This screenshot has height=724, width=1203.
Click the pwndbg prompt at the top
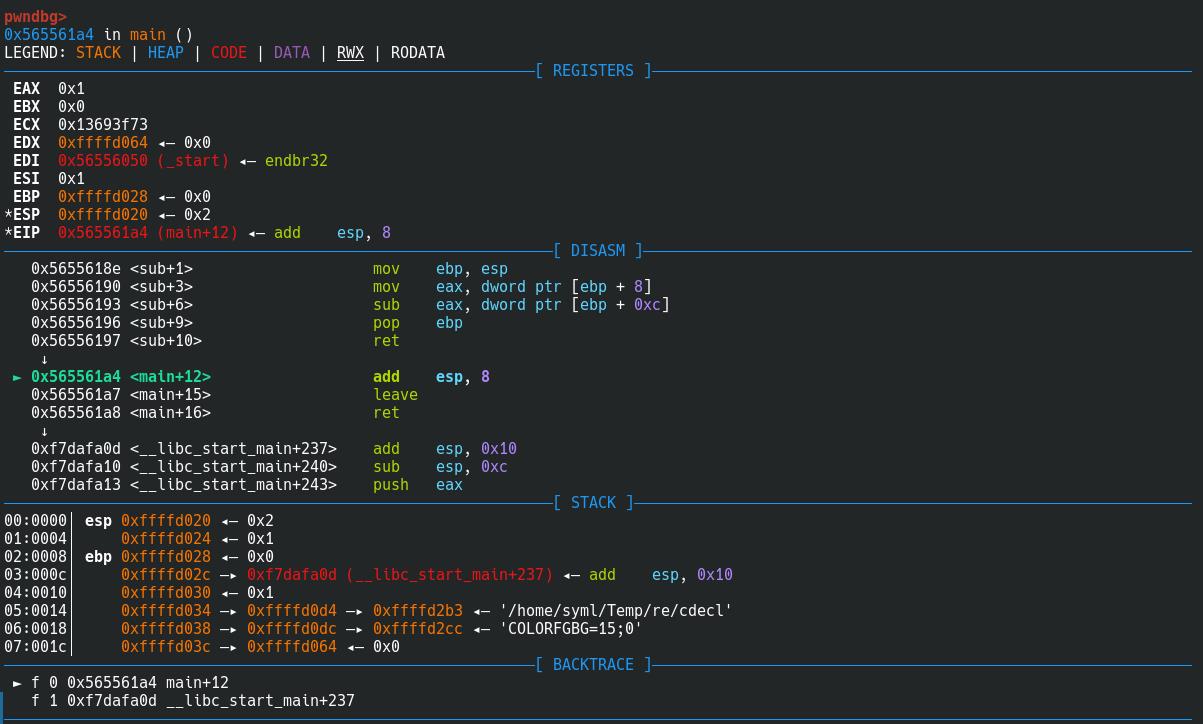coord(35,17)
